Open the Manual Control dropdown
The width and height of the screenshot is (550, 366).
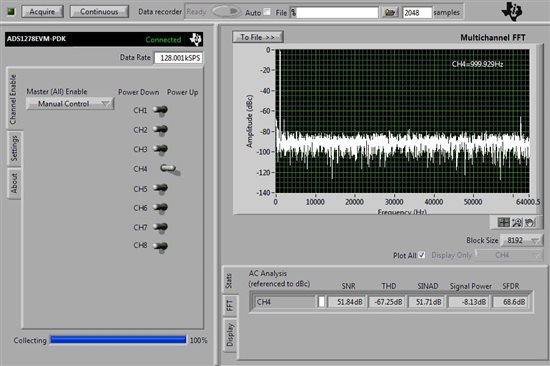click(x=70, y=104)
